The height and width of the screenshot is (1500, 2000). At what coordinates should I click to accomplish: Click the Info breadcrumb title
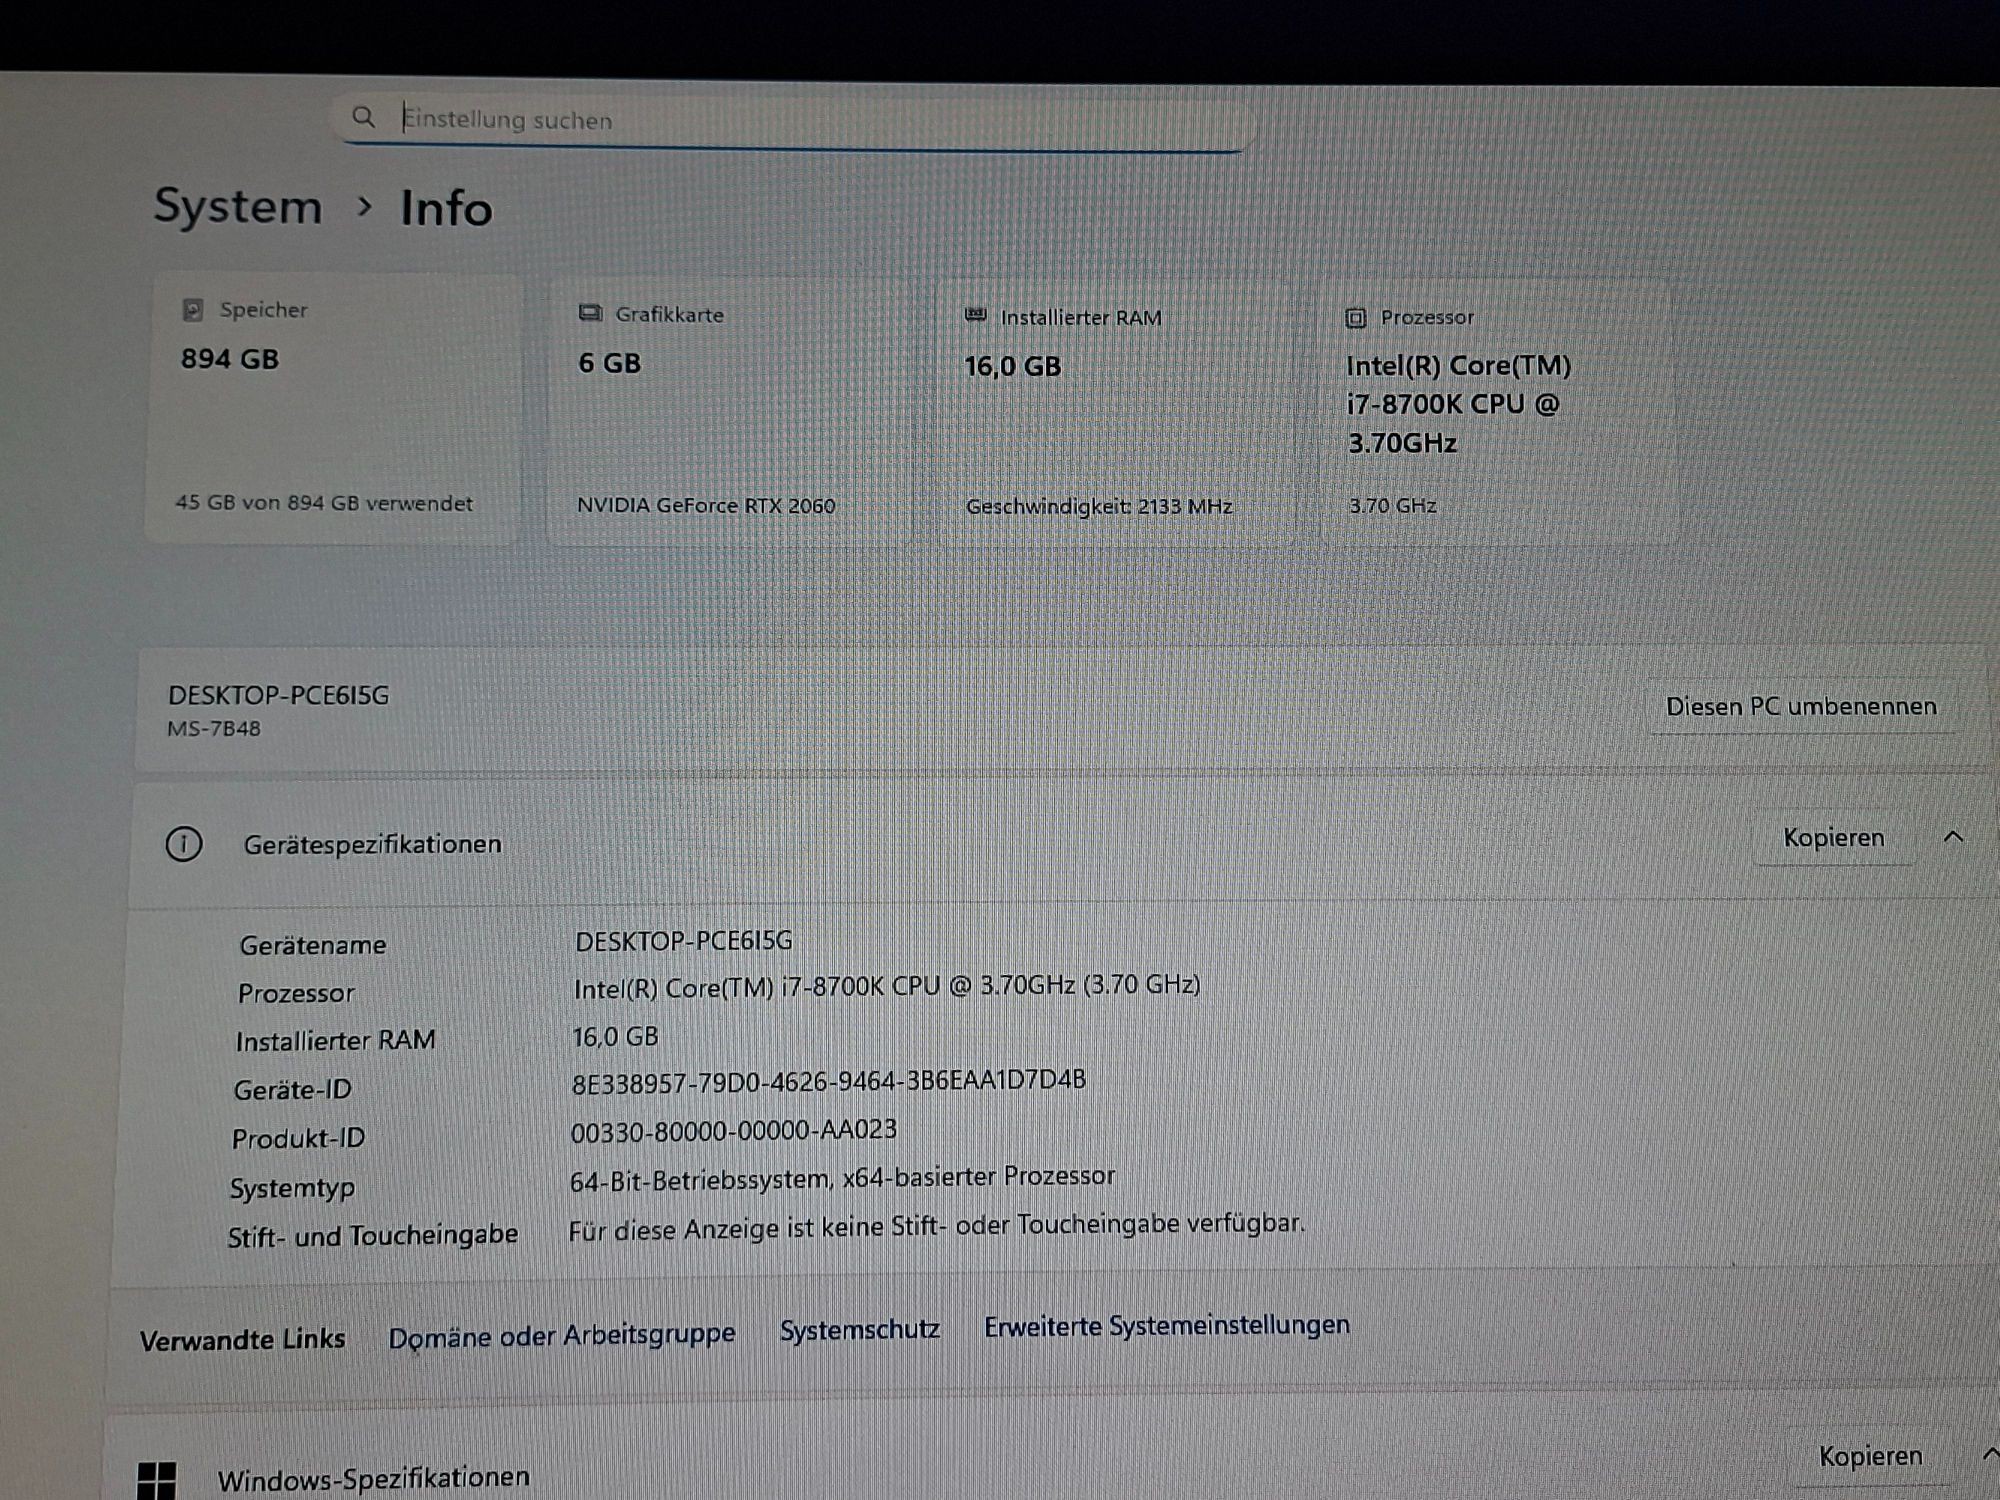pos(446,209)
